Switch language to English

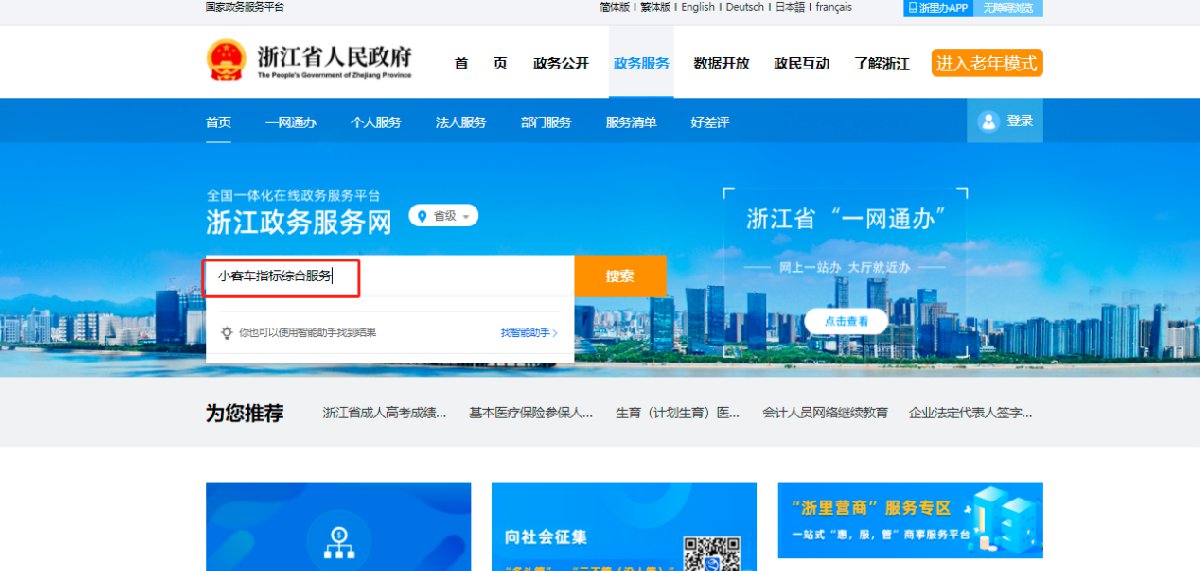(x=698, y=7)
